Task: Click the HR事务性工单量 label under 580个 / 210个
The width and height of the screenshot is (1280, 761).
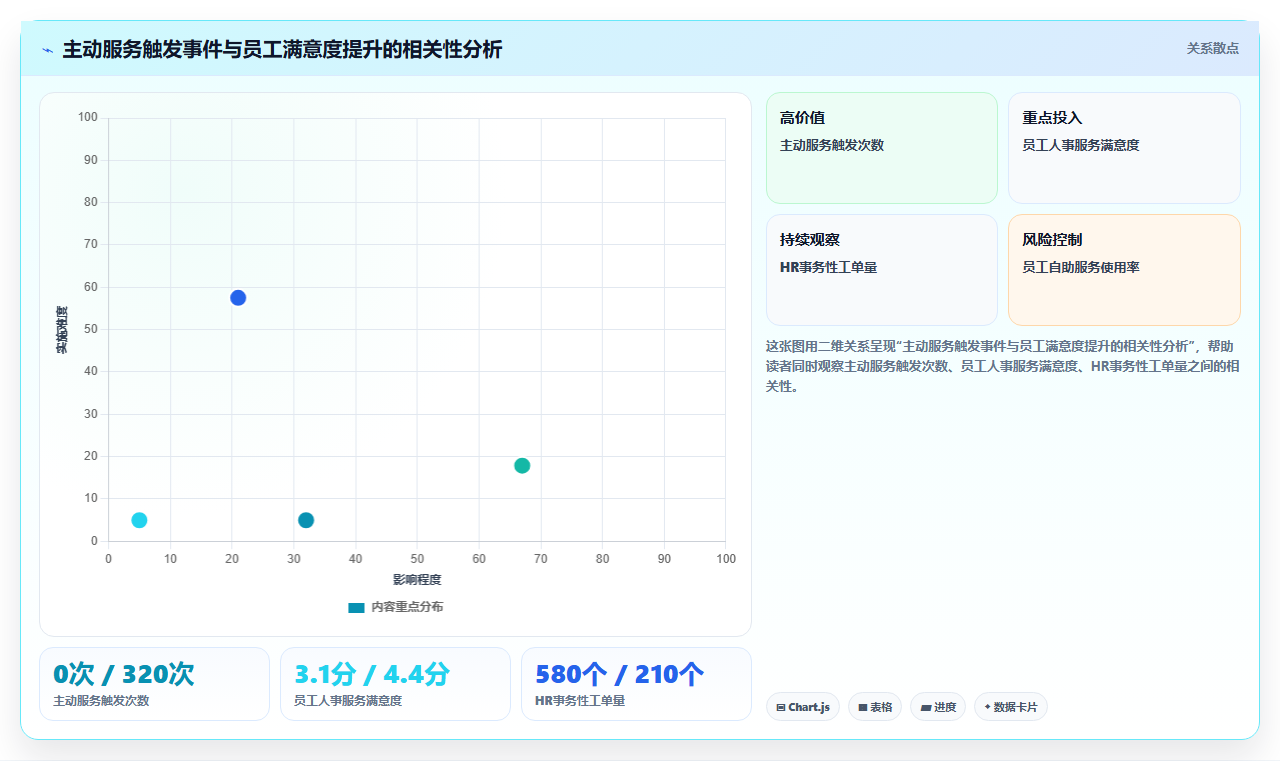Action: [x=580, y=701]
